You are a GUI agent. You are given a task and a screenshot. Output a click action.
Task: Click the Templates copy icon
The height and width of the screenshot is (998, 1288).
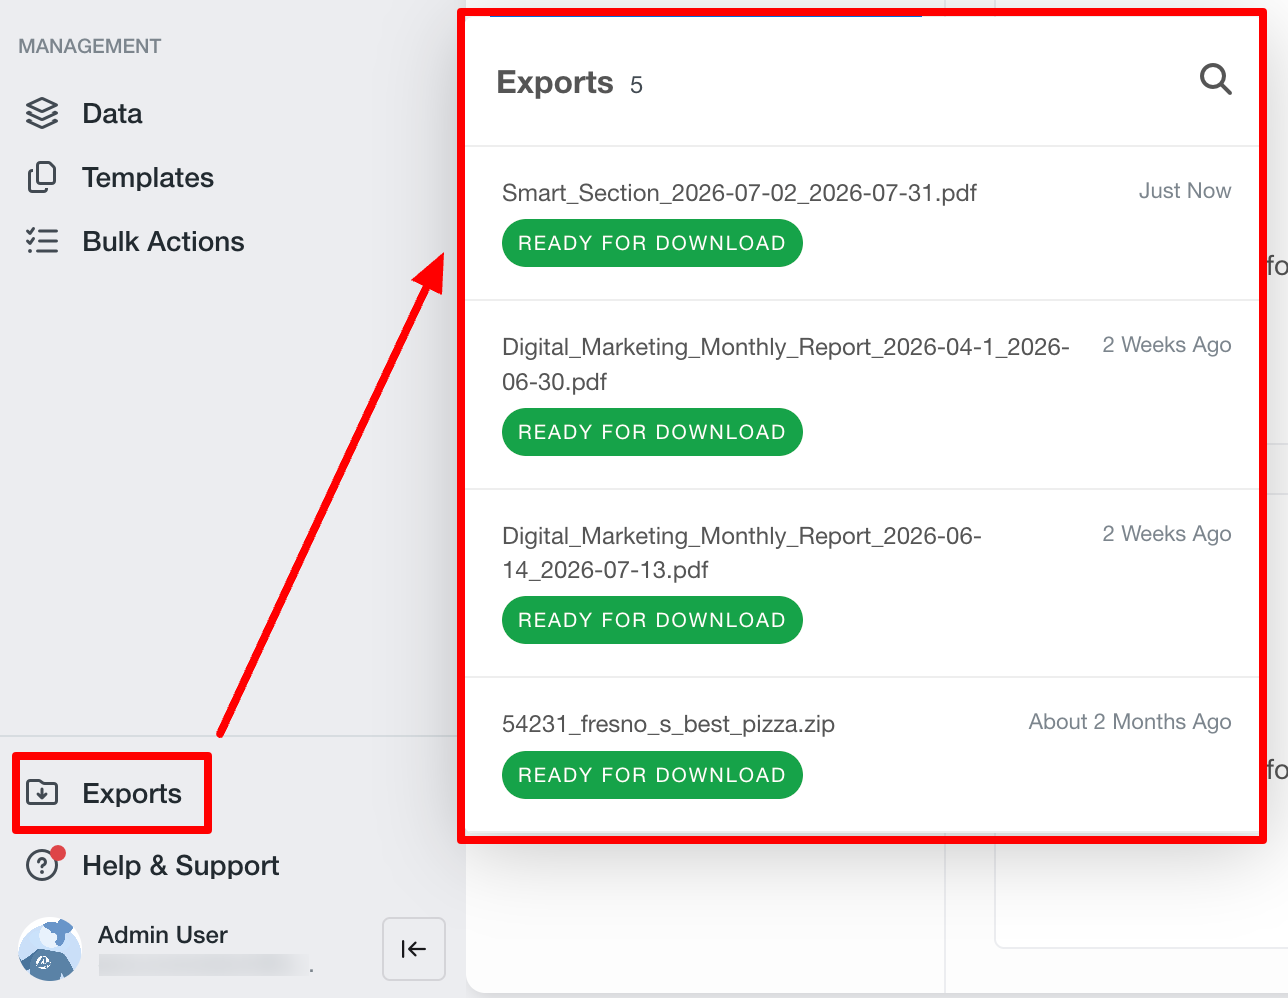click(x=42, y=177)
